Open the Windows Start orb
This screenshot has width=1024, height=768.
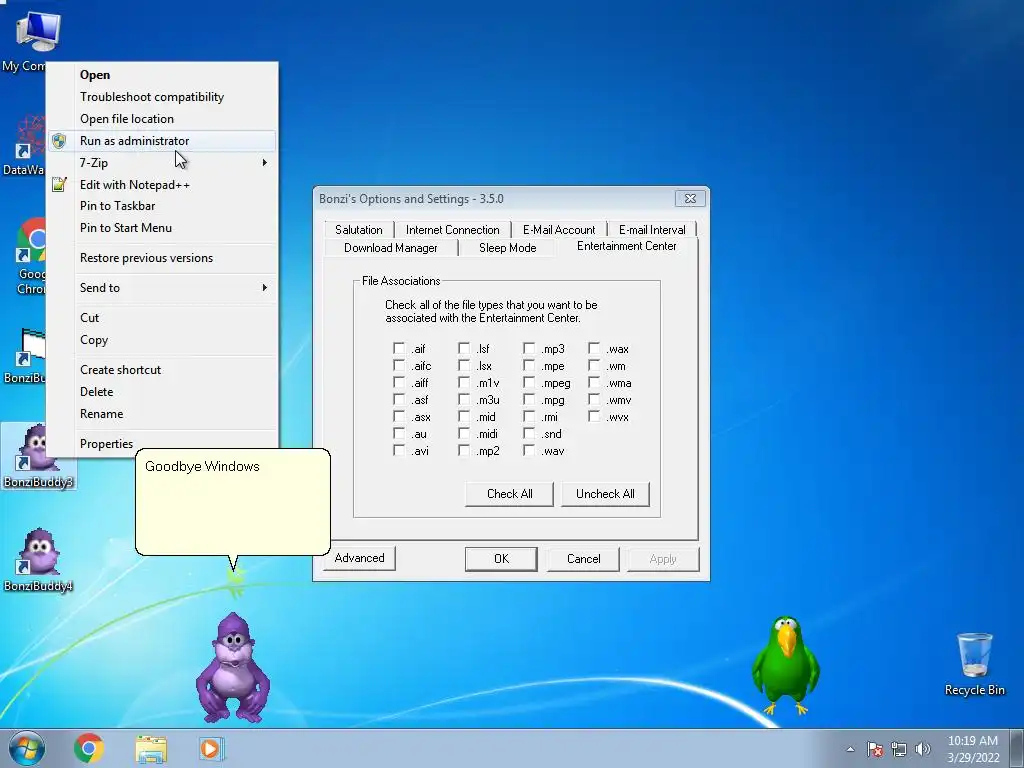coord(27,748)
